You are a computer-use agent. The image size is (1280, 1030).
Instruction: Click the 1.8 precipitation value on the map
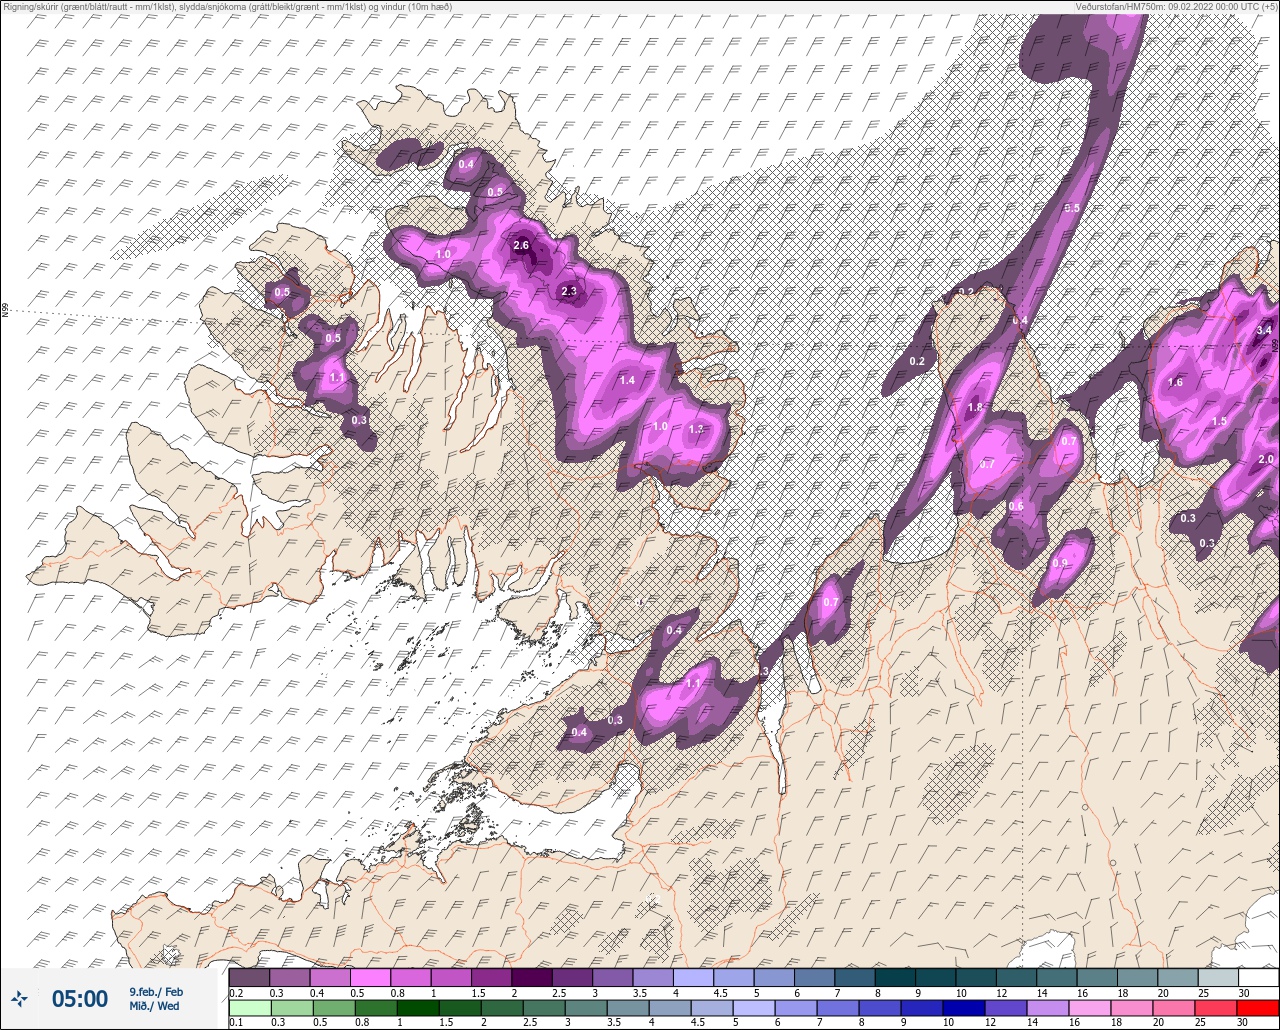(976, 408)
